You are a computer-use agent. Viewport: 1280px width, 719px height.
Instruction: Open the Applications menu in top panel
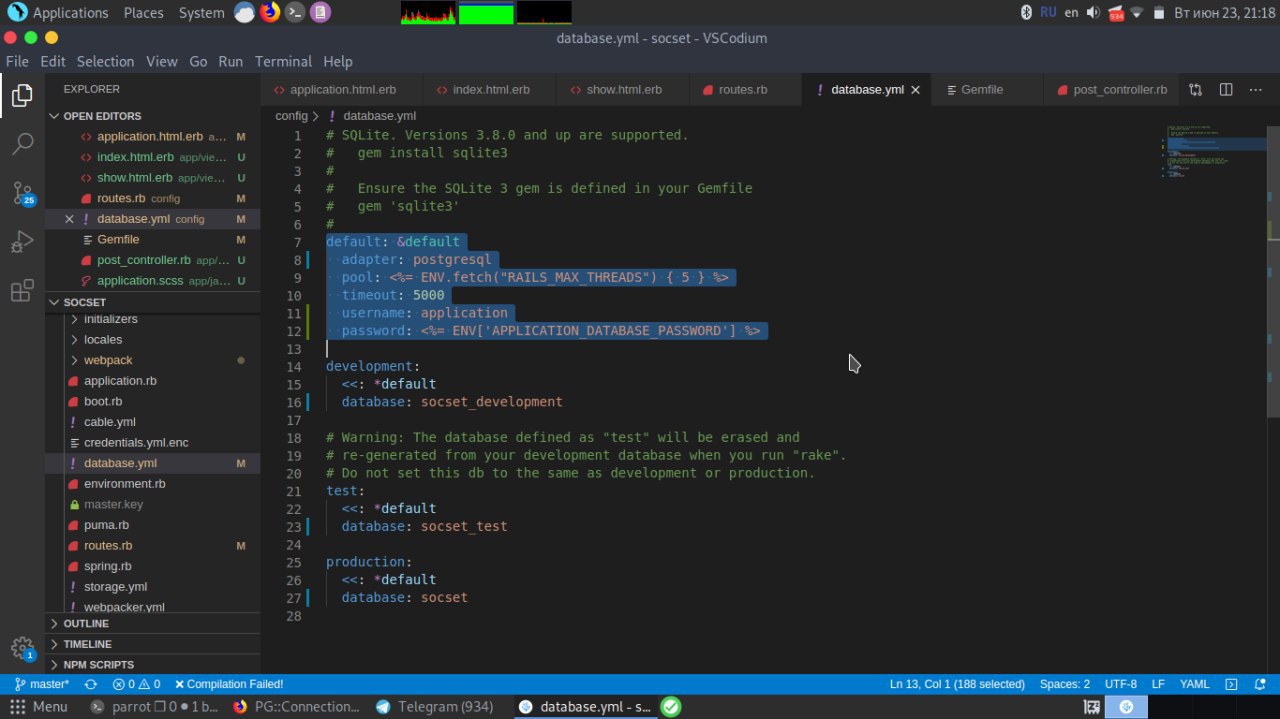(58, 12)
